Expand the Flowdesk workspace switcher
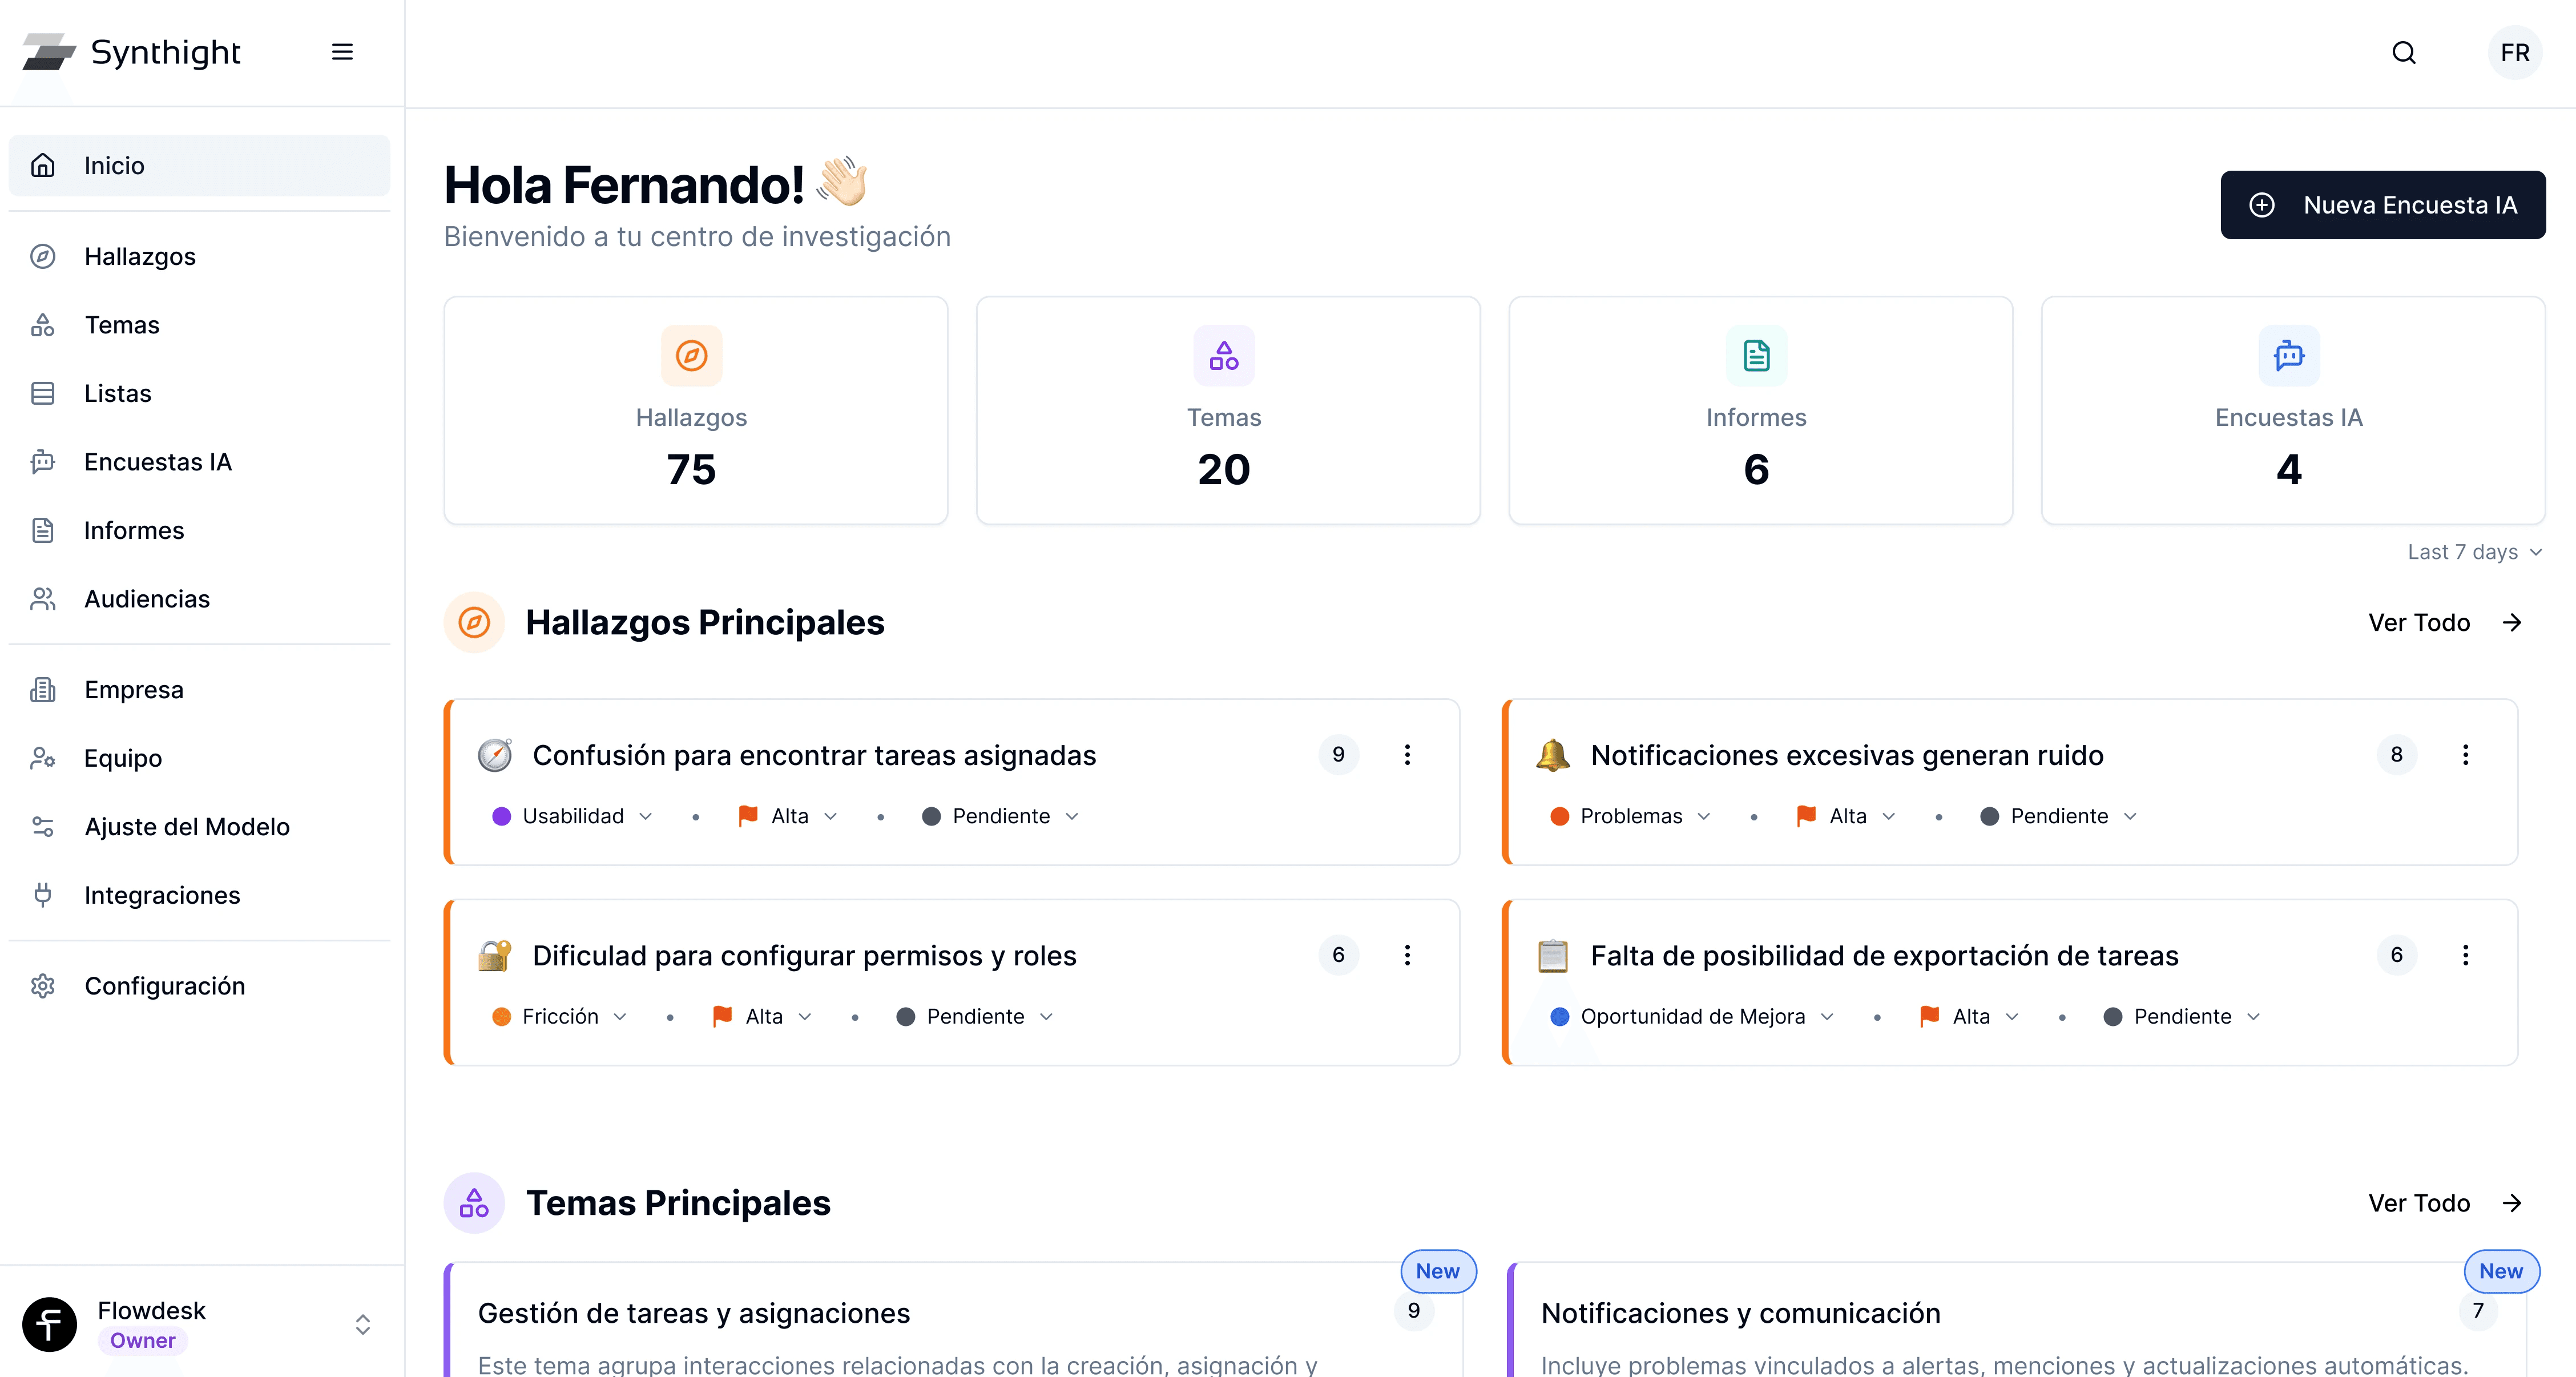2576x1377 pixels. 362,1323
